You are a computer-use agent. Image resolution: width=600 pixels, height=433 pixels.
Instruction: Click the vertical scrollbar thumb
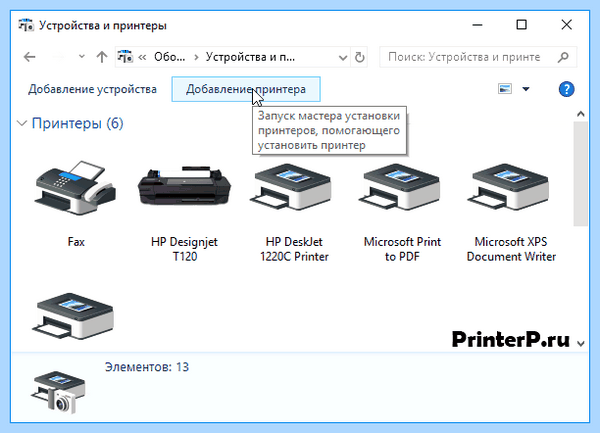pos(580,174)
